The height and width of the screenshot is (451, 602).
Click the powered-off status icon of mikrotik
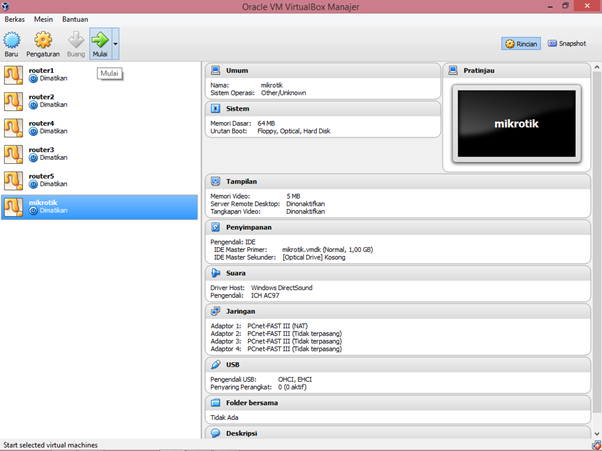click(x=33, y=211)
